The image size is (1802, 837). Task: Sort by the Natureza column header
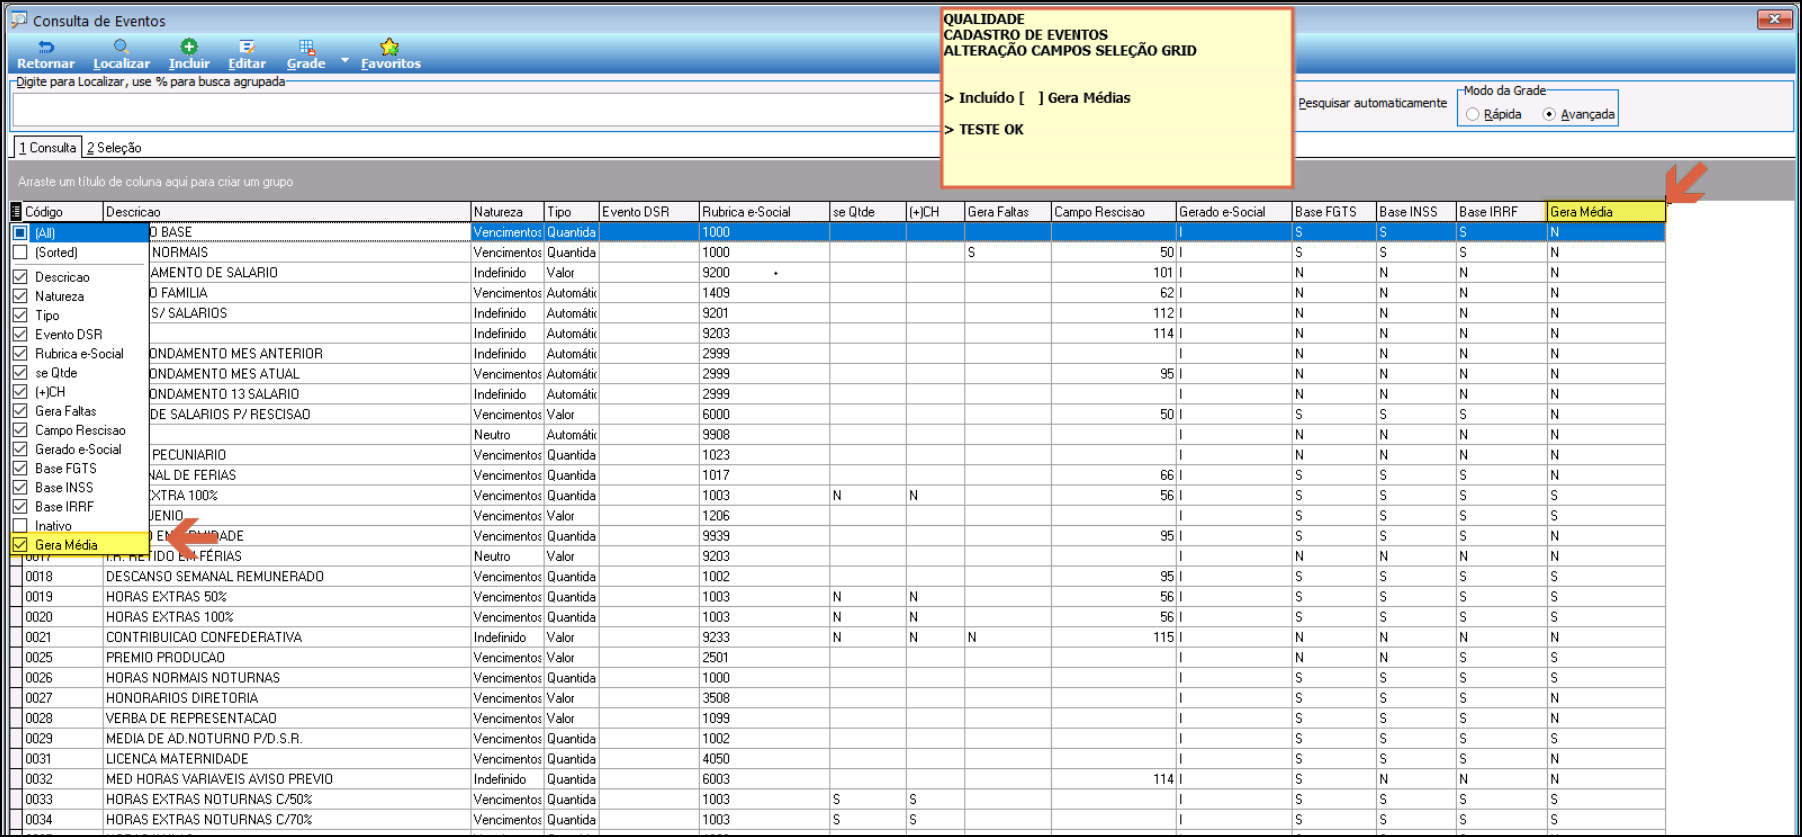pos(507,212)
